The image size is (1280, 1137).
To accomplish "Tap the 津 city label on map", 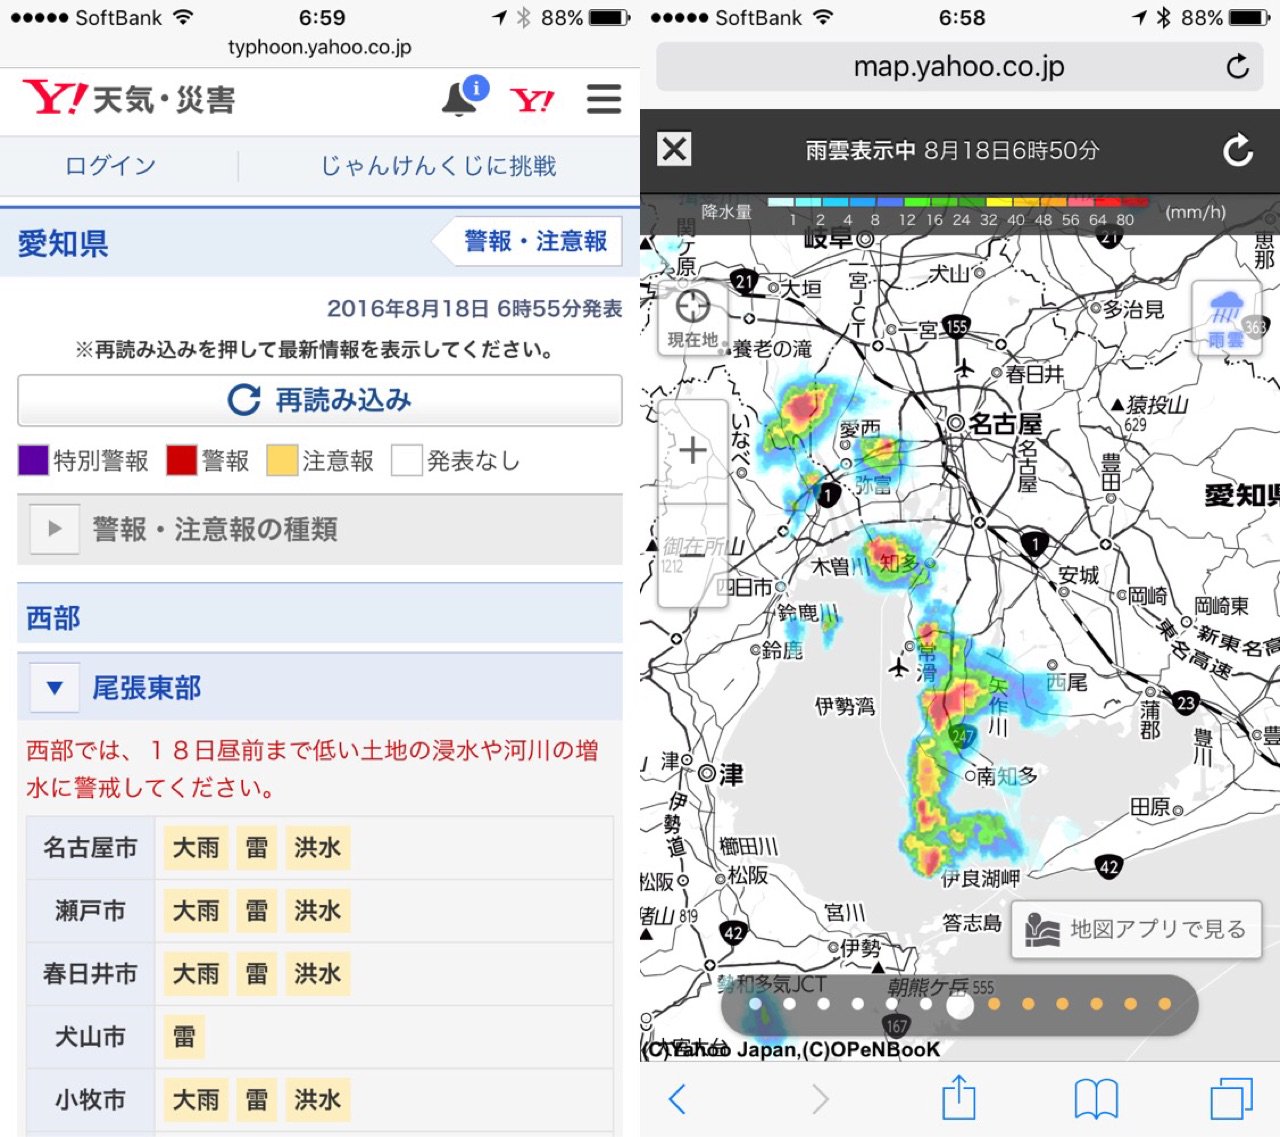I will pos(732,775).
